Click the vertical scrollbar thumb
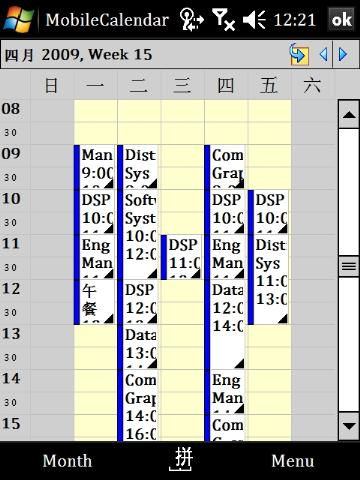Image resolution: width=360 pixels, height=480 pixels. 349,266
